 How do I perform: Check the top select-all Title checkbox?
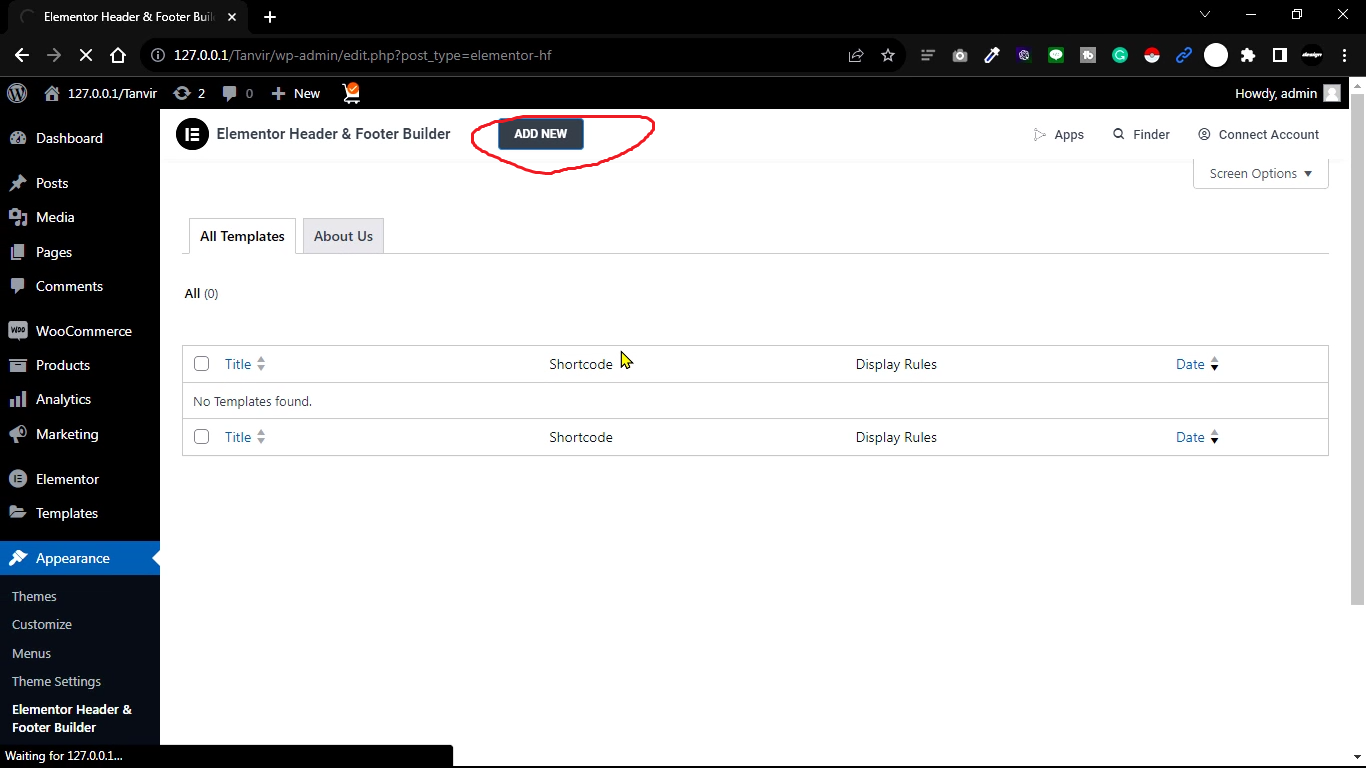click(201, 363)
